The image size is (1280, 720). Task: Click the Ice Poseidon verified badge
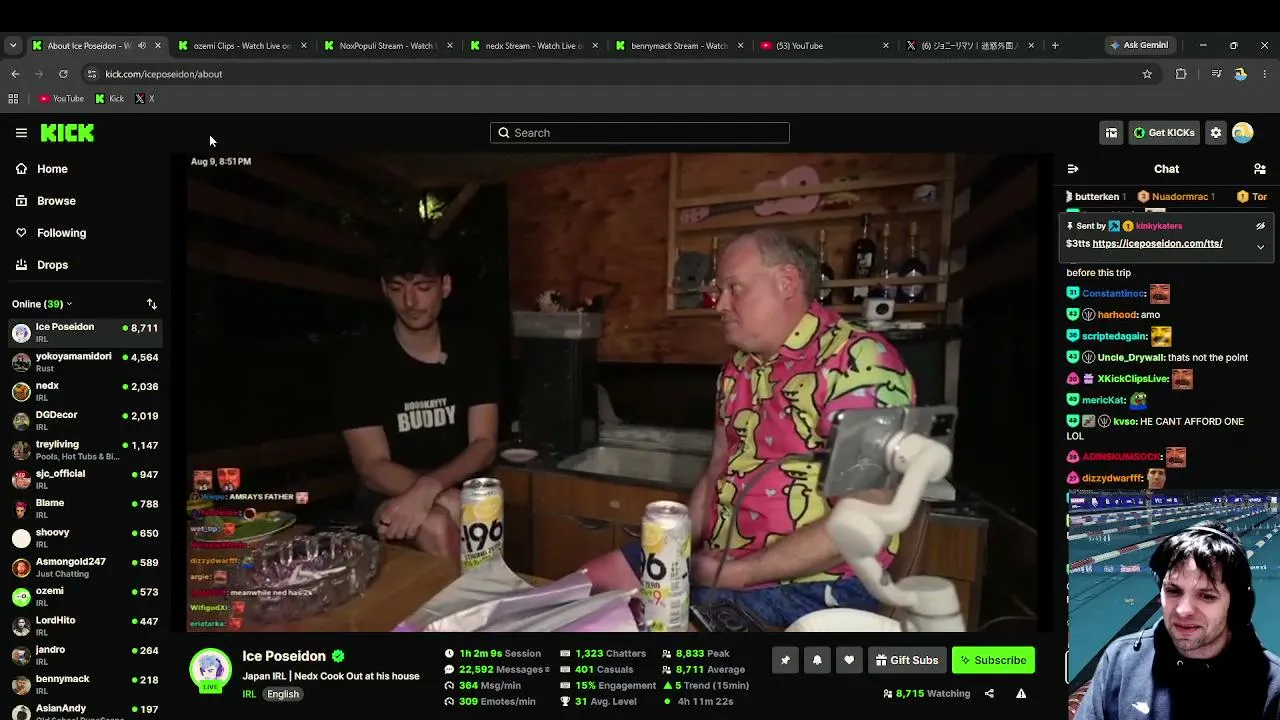[338, 656]
